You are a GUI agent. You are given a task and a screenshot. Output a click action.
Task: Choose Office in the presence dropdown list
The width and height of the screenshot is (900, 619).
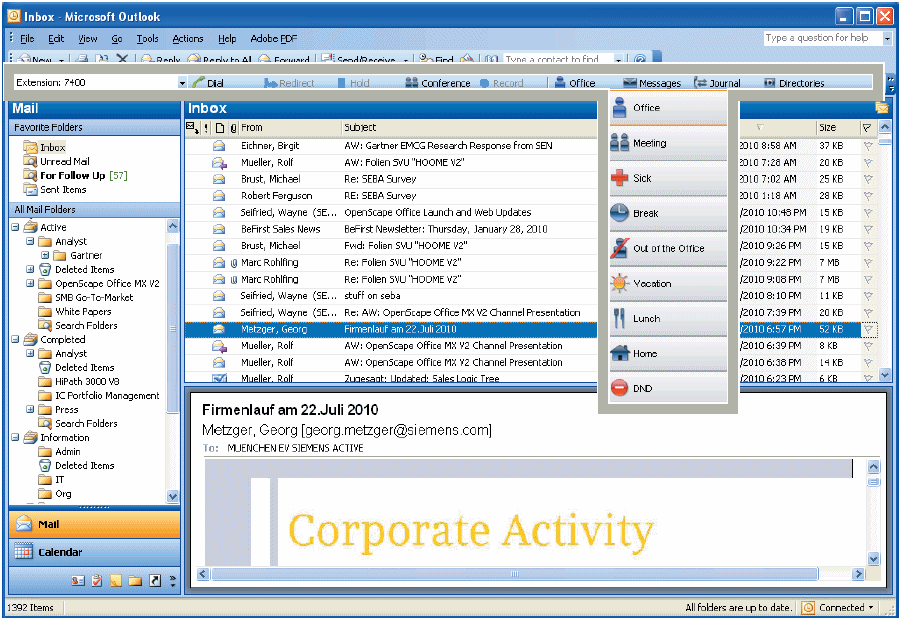668,107
